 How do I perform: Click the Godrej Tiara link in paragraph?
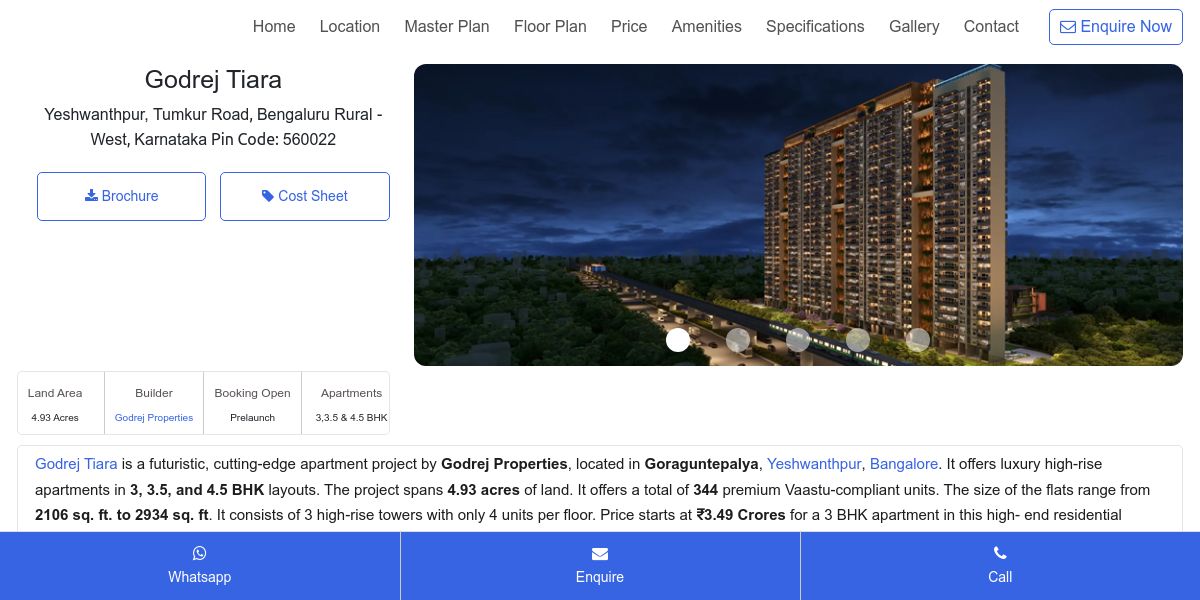76,464
